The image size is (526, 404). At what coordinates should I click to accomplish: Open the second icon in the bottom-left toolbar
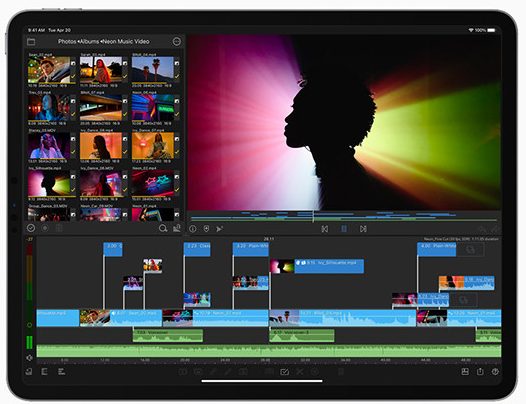[44, 371]
